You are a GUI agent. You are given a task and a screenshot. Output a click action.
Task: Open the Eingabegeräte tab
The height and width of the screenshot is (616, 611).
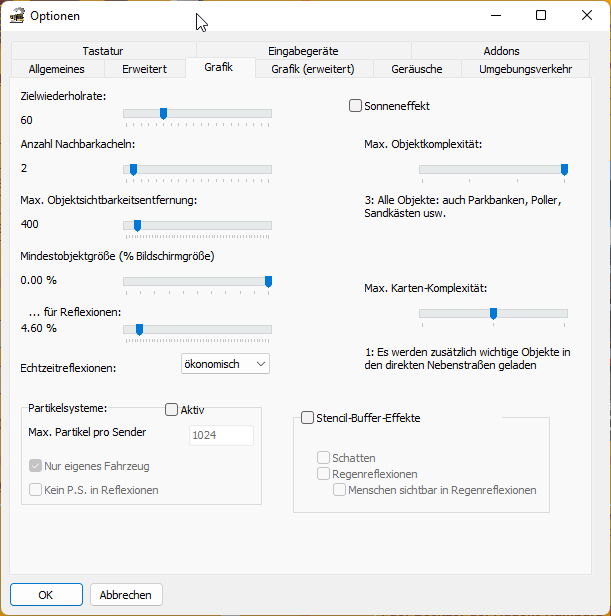click(x=303, y=51)
